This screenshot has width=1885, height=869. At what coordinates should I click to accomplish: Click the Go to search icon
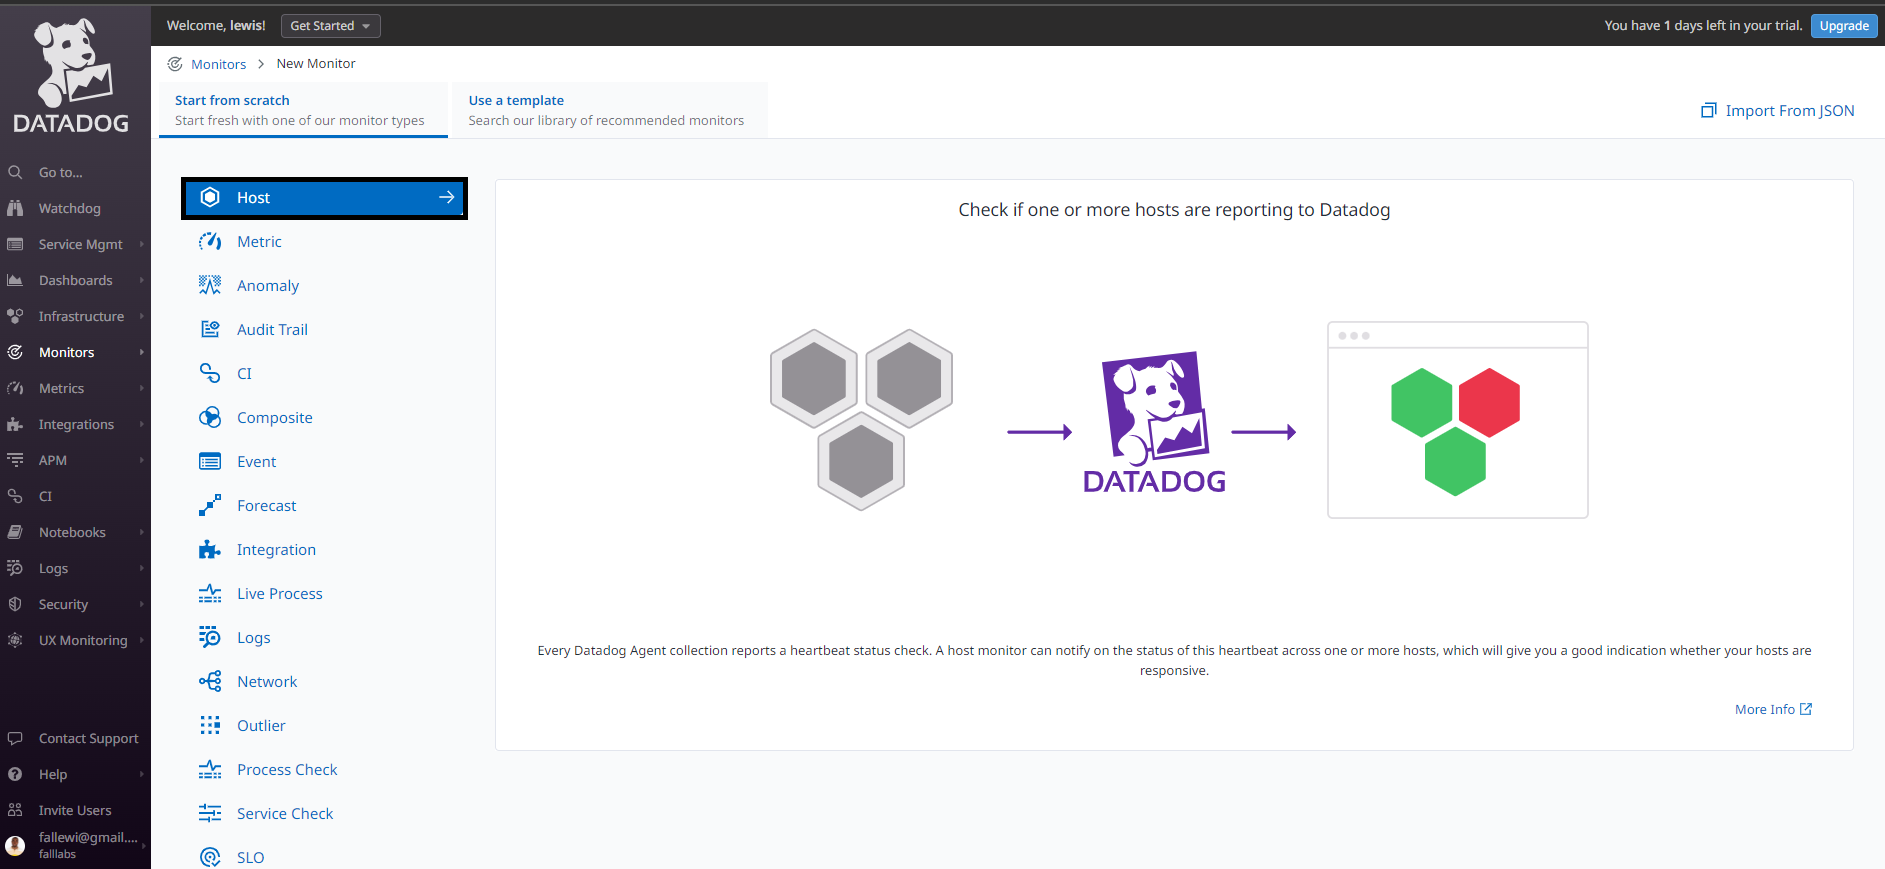pos(15,172)
